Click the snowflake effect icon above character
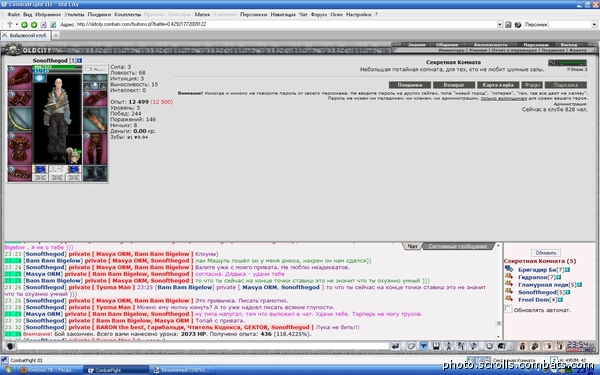This screenshot has height=375, width=600. pyautogui.click(x=40, y=78)
